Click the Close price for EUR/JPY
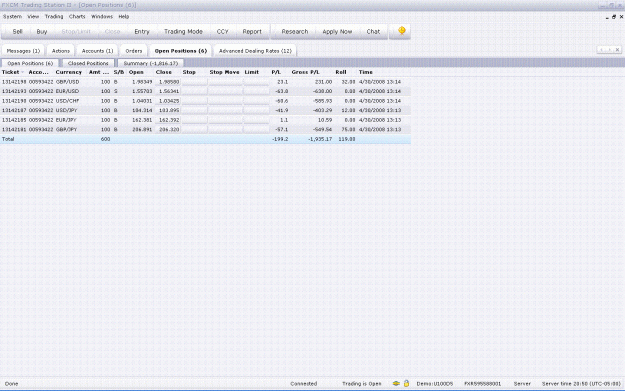Viewport: 625px width, 391px height. tap(169, 120)
